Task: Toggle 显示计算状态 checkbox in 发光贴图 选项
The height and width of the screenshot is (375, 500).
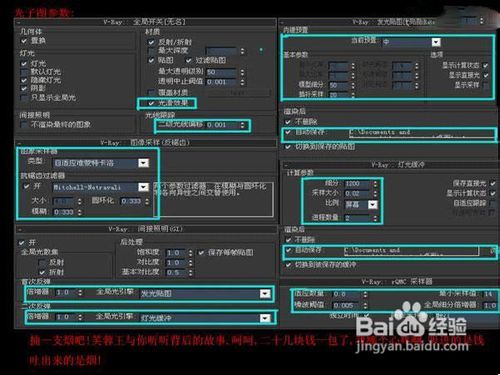Action: coord(485,65)
